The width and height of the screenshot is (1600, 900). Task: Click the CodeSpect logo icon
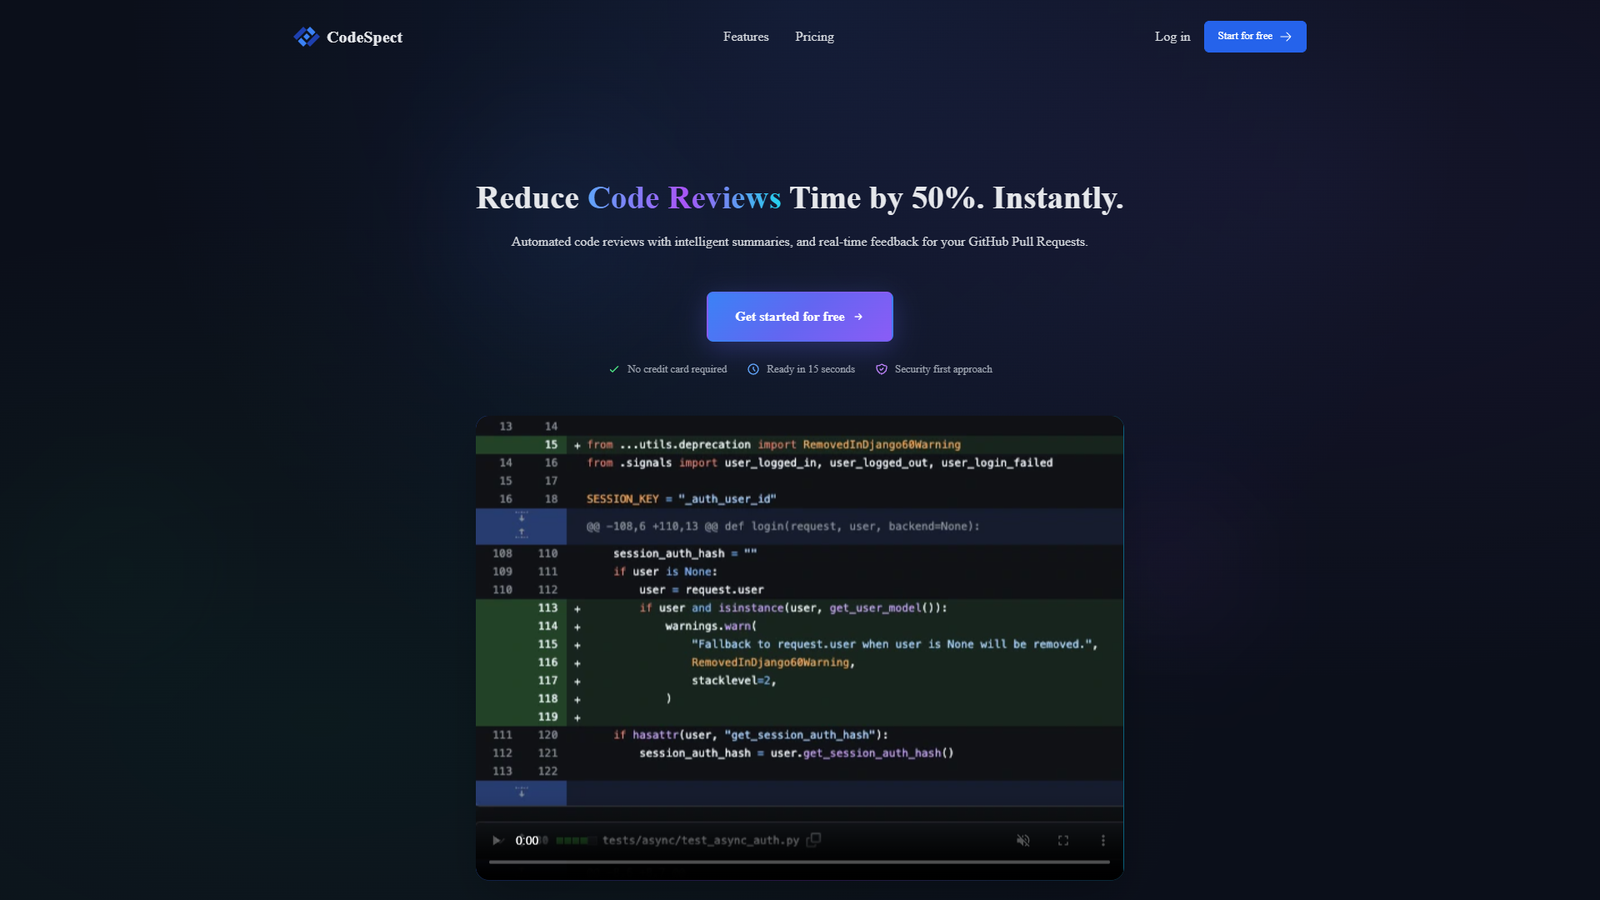306,37
